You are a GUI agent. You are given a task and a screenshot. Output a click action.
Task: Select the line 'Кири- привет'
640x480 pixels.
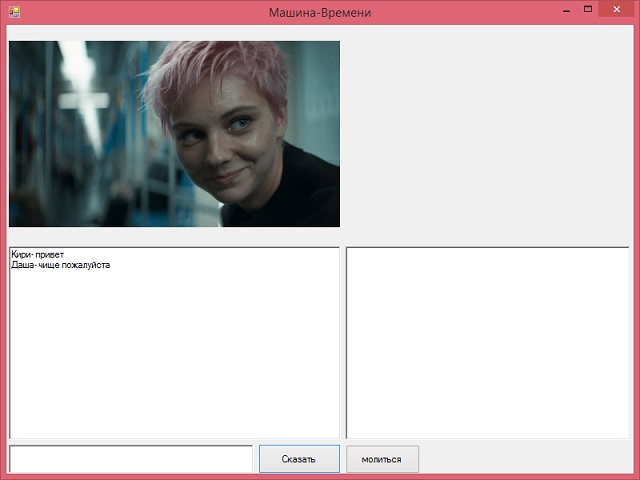coord(38,255)
